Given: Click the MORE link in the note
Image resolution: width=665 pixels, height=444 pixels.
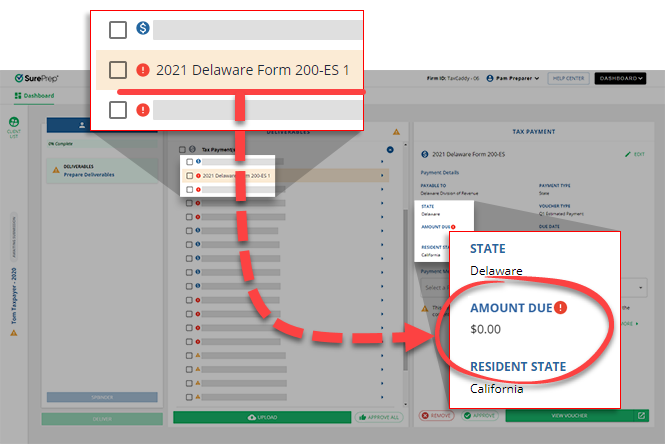Looking at the screenshot, I should point(629,324).
